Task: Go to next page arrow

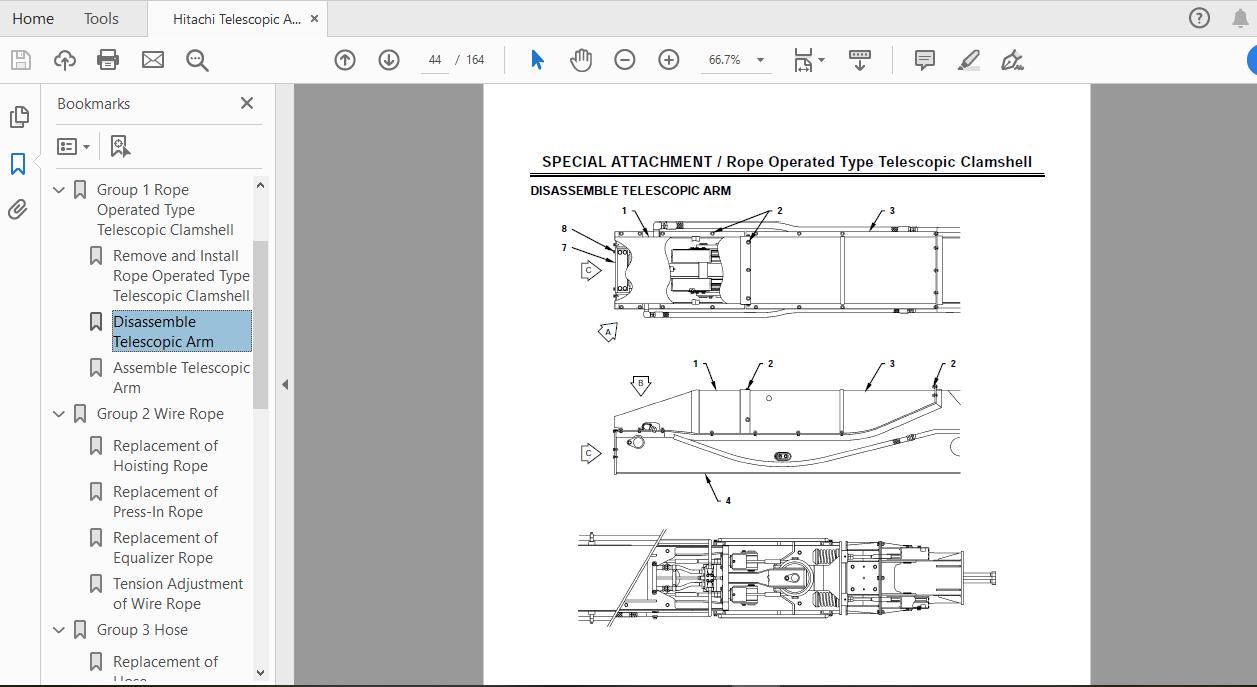Action: pyautogui.click(x=389, y=60)
